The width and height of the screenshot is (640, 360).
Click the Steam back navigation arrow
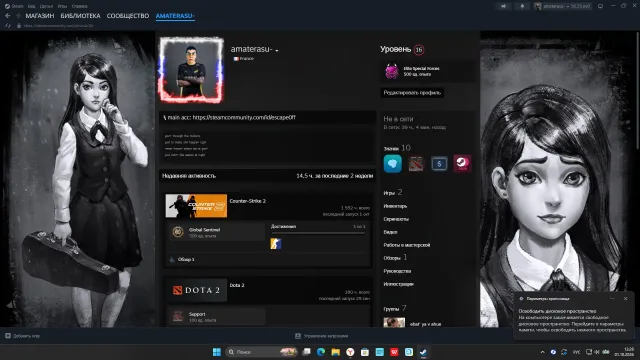(x=7, y=16)
